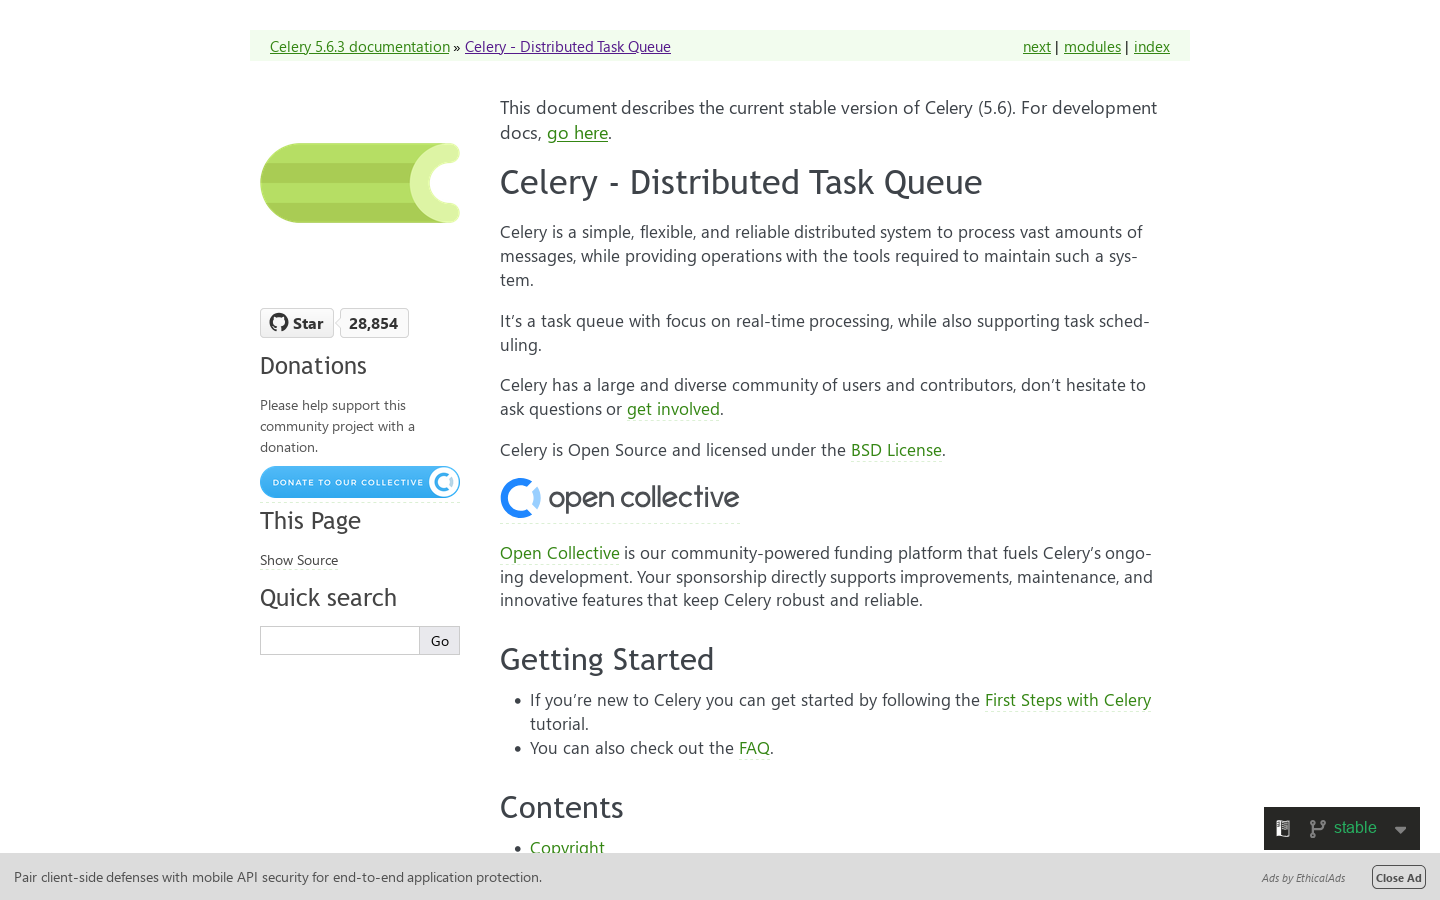Click the Donations sidebar heading

(x=313, y=365)
